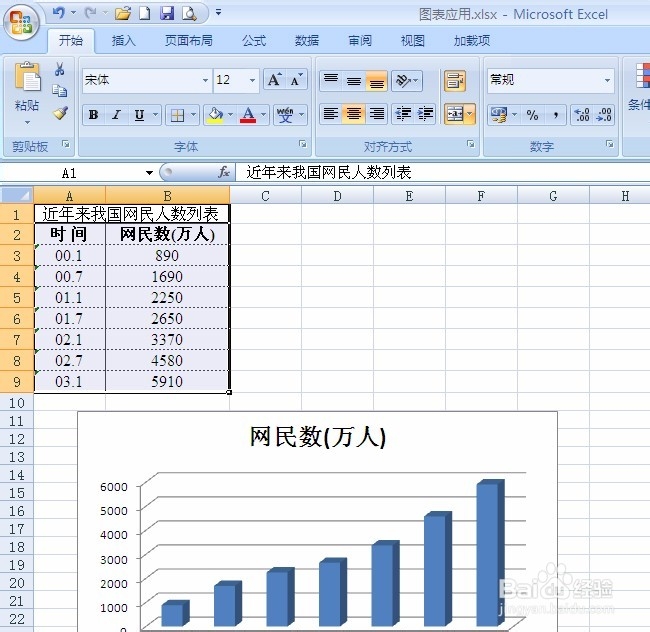The height and width of the screenshot is (632, 650).
Task: Increase decimal places
Action: point(581,115)
